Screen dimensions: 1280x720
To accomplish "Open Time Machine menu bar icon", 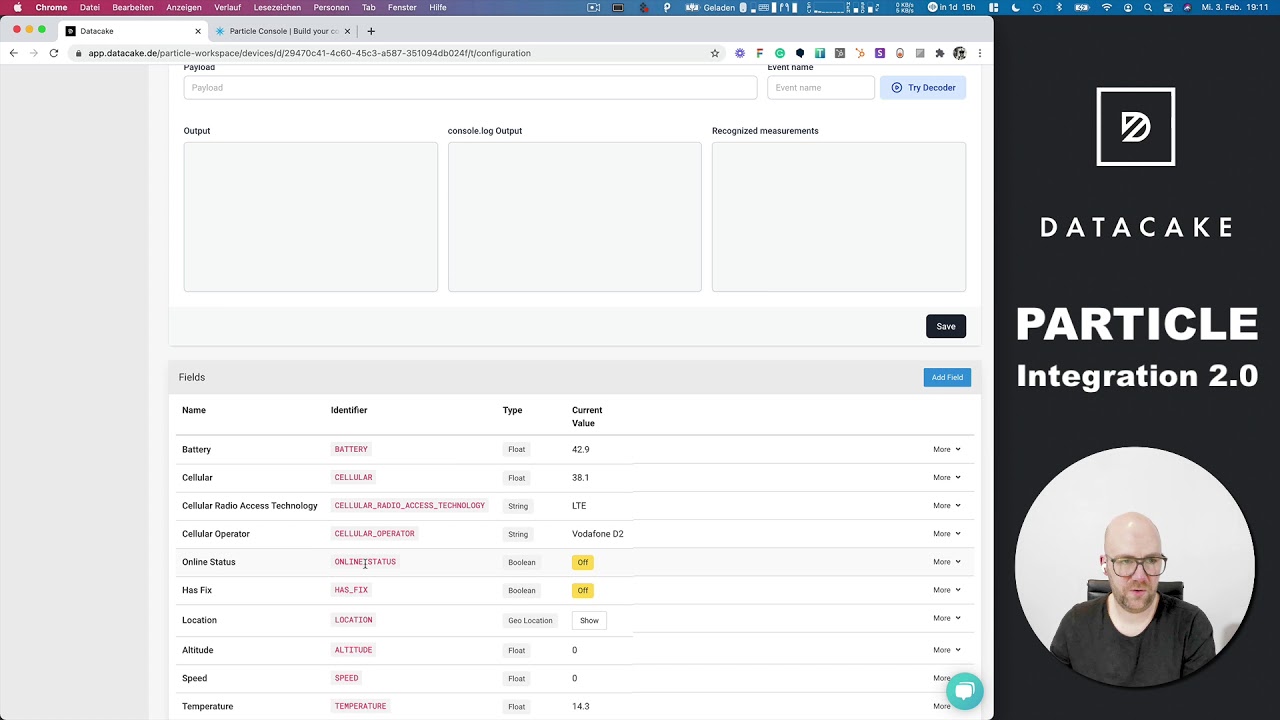I will [1037, 7].
